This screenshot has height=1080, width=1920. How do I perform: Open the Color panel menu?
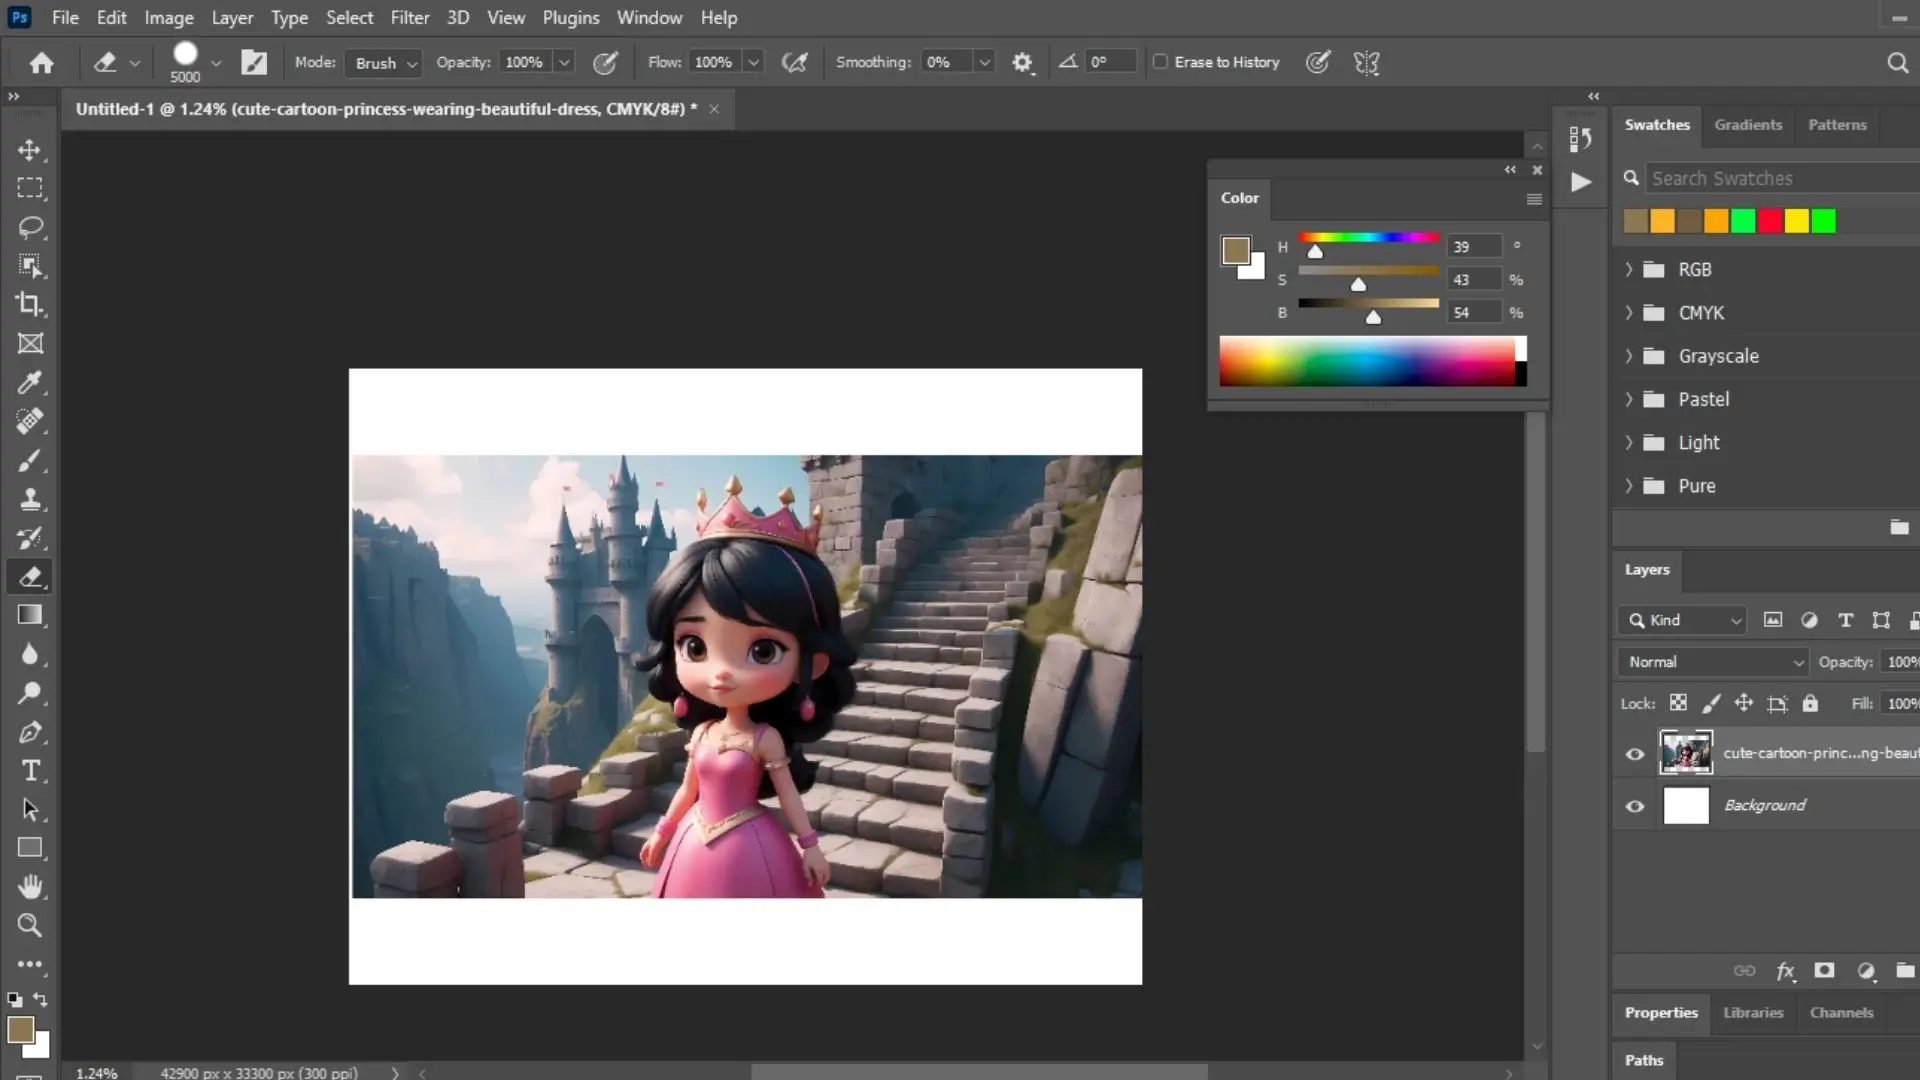pyautogui.click(x=1534, y=199)
